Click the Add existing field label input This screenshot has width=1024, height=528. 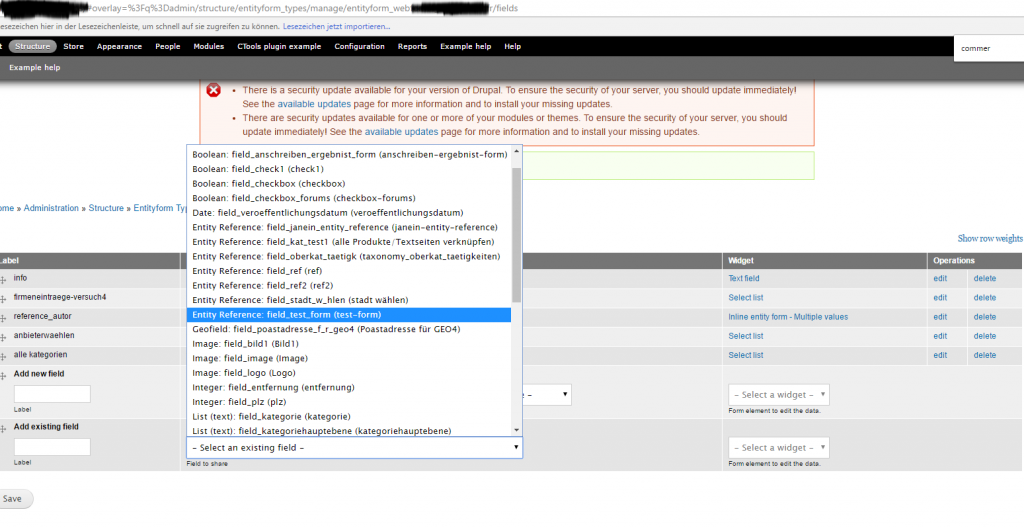tap(52, 447)
